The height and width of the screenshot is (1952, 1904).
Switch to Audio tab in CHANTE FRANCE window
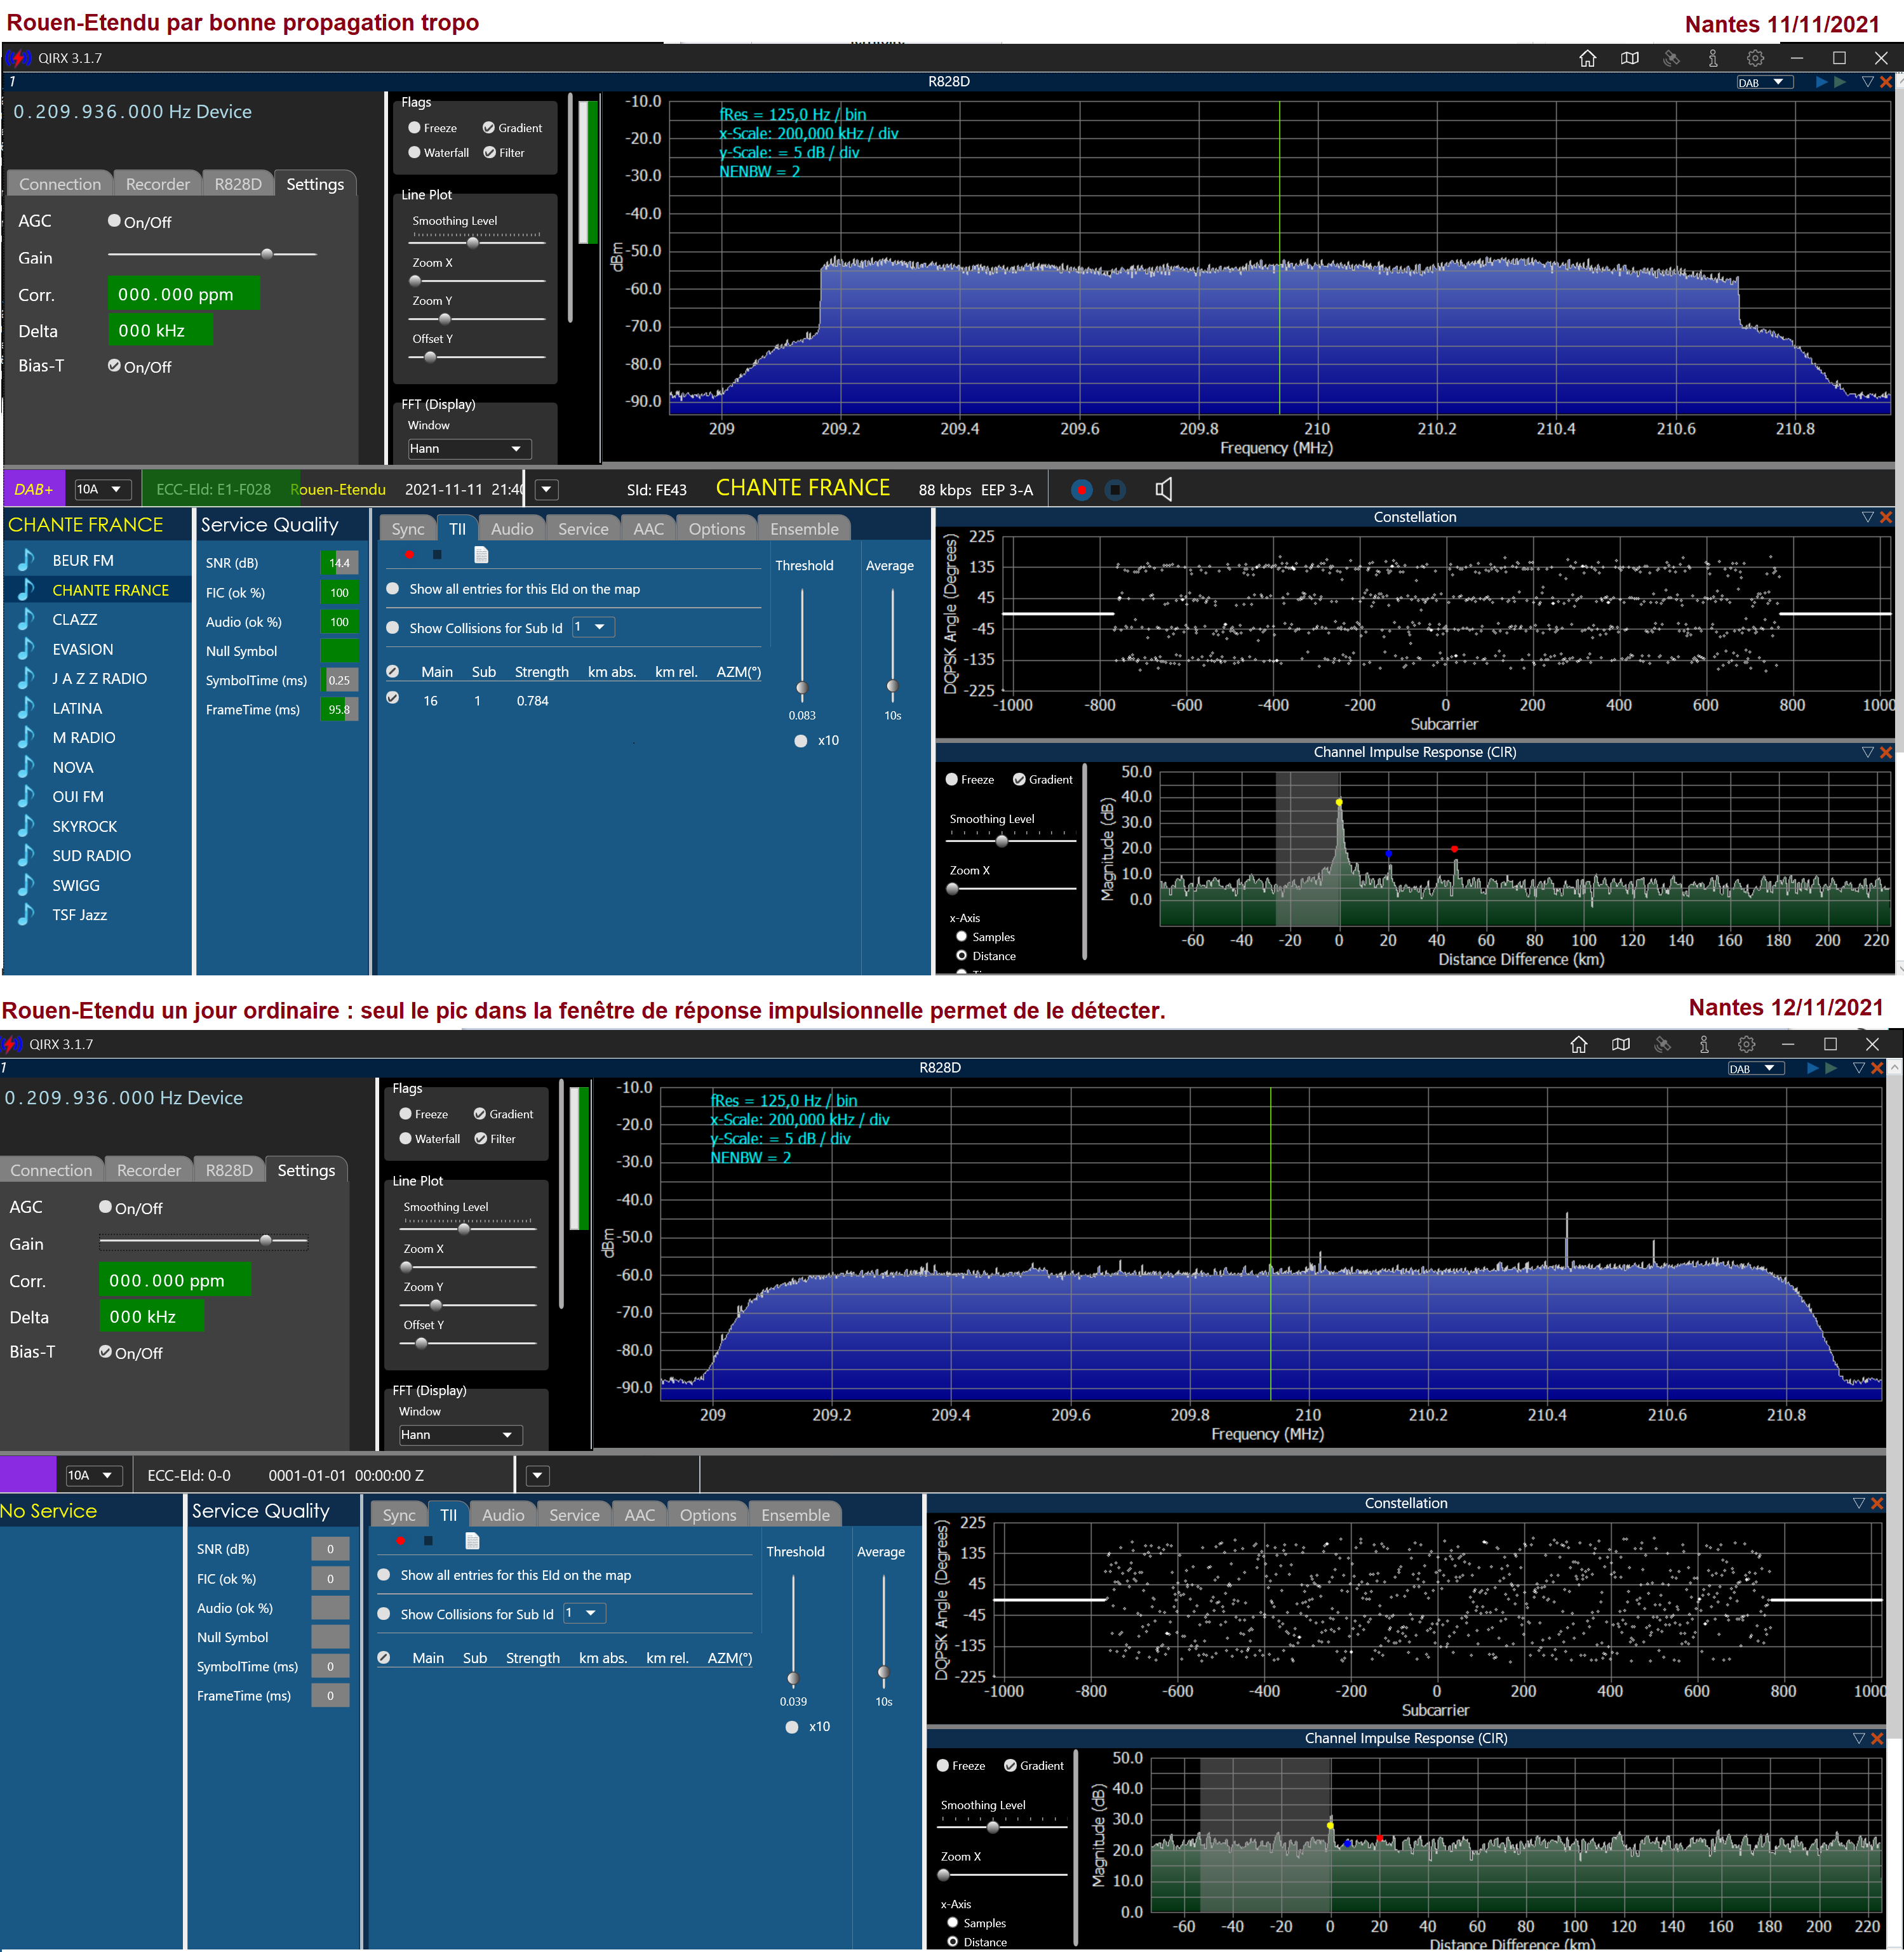click(x=512, y=529)
